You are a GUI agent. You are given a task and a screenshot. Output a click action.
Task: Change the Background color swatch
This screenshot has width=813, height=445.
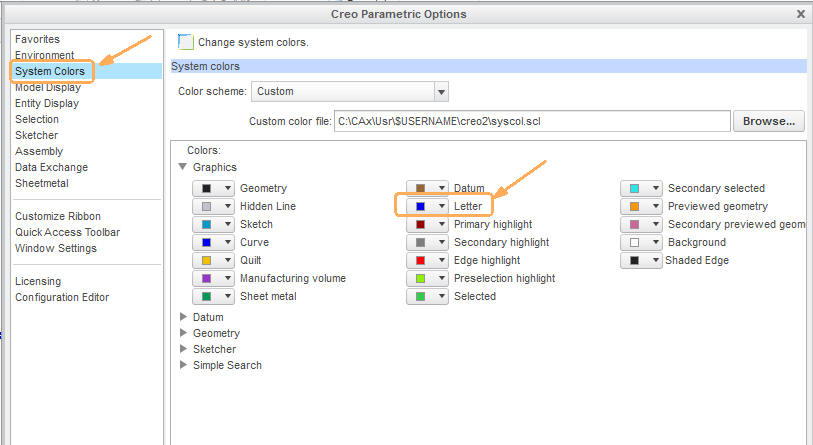641,242
